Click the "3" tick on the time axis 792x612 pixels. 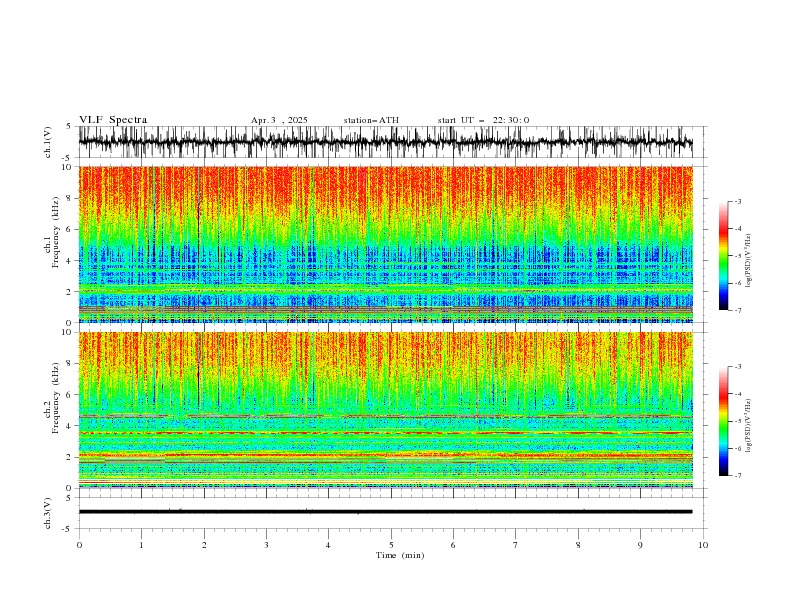point(266,545)
